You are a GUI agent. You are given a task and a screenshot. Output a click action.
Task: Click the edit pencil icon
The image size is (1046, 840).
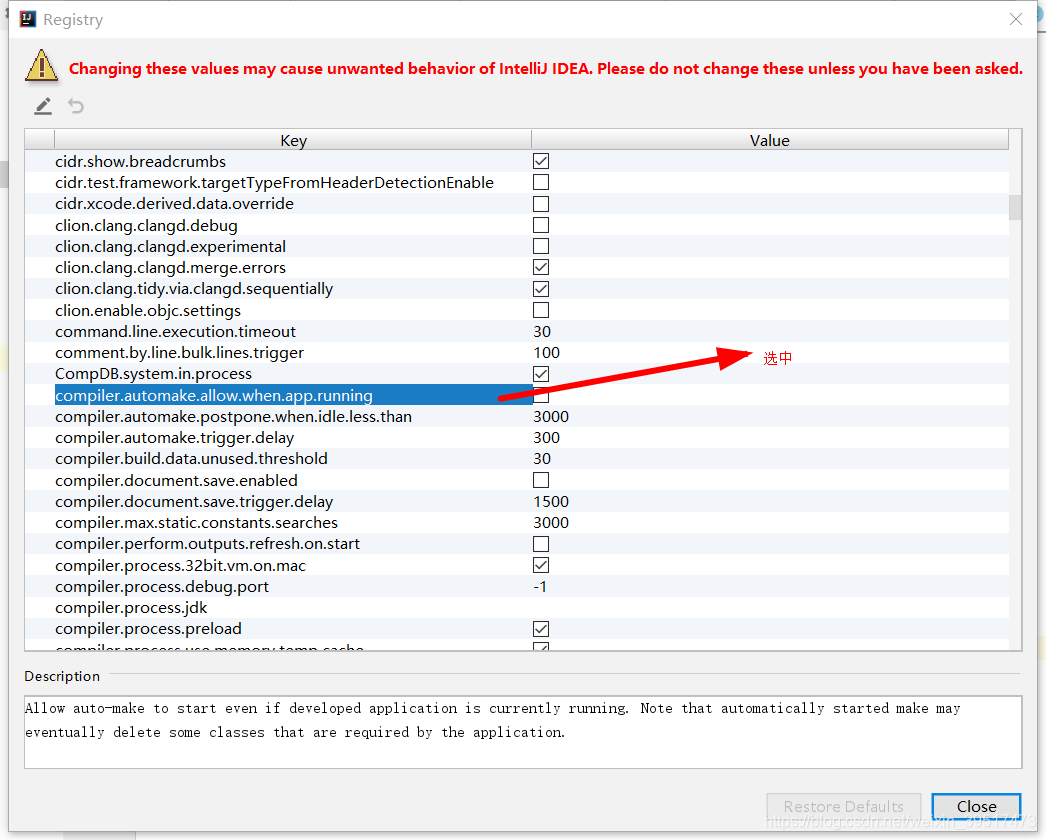pyautogui.click(x=43, y=106)
